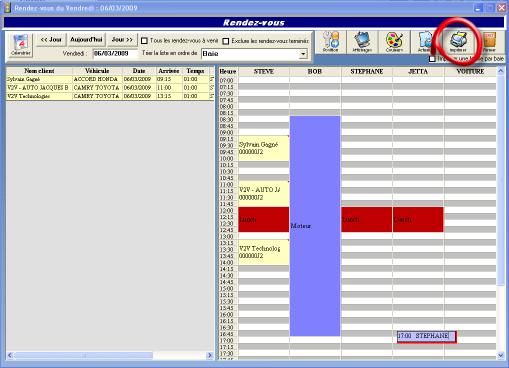Click the date field 06/03/2009
Screen dimensions: 509x368
[x=115, y=54]
